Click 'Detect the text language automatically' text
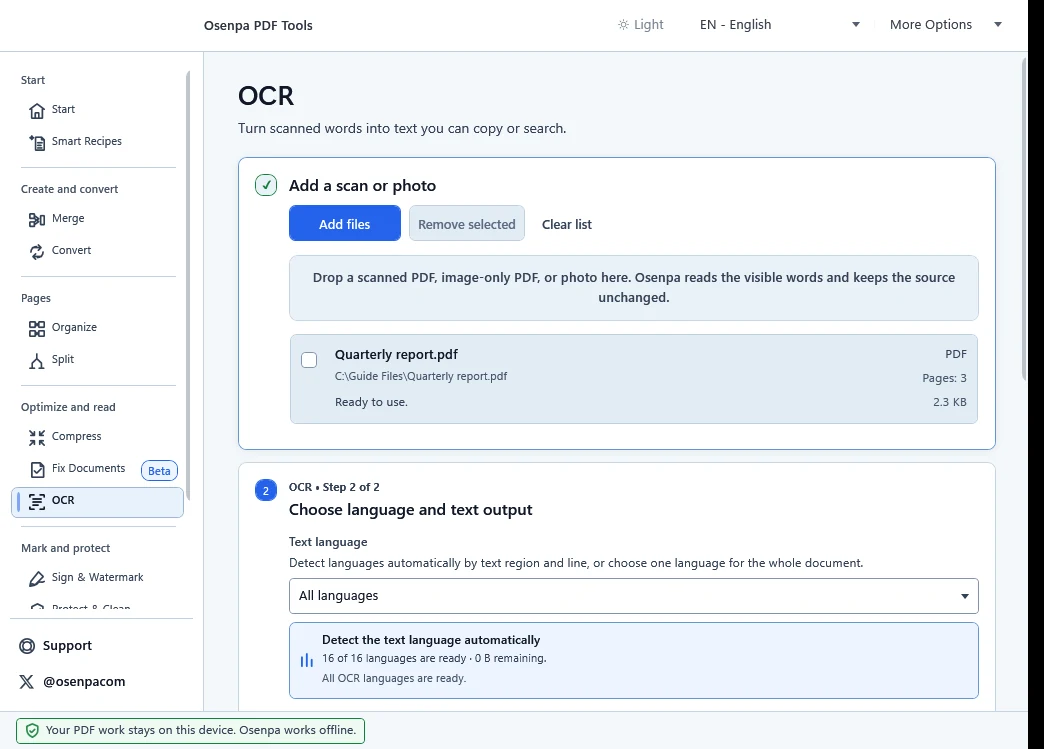 tap(431, 640)
